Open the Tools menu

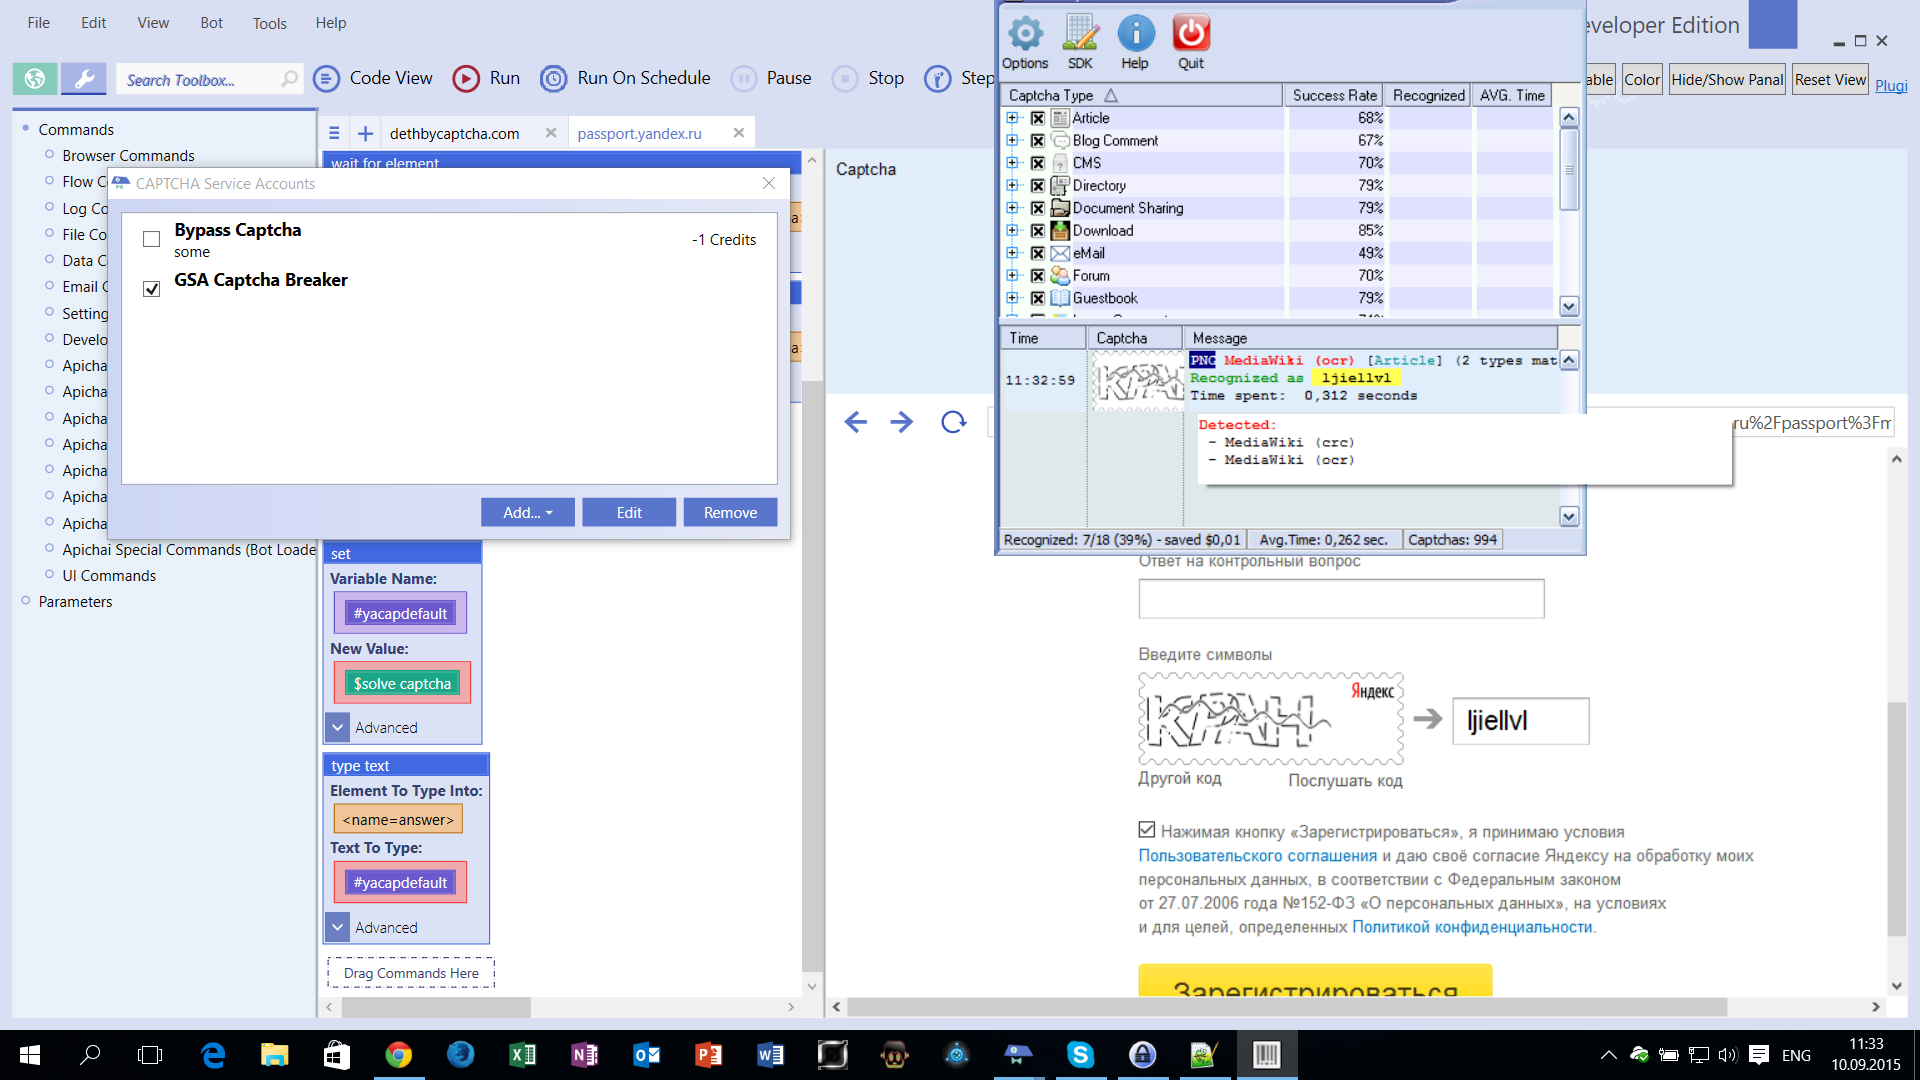pyautogui.click(x=269, y=22)
